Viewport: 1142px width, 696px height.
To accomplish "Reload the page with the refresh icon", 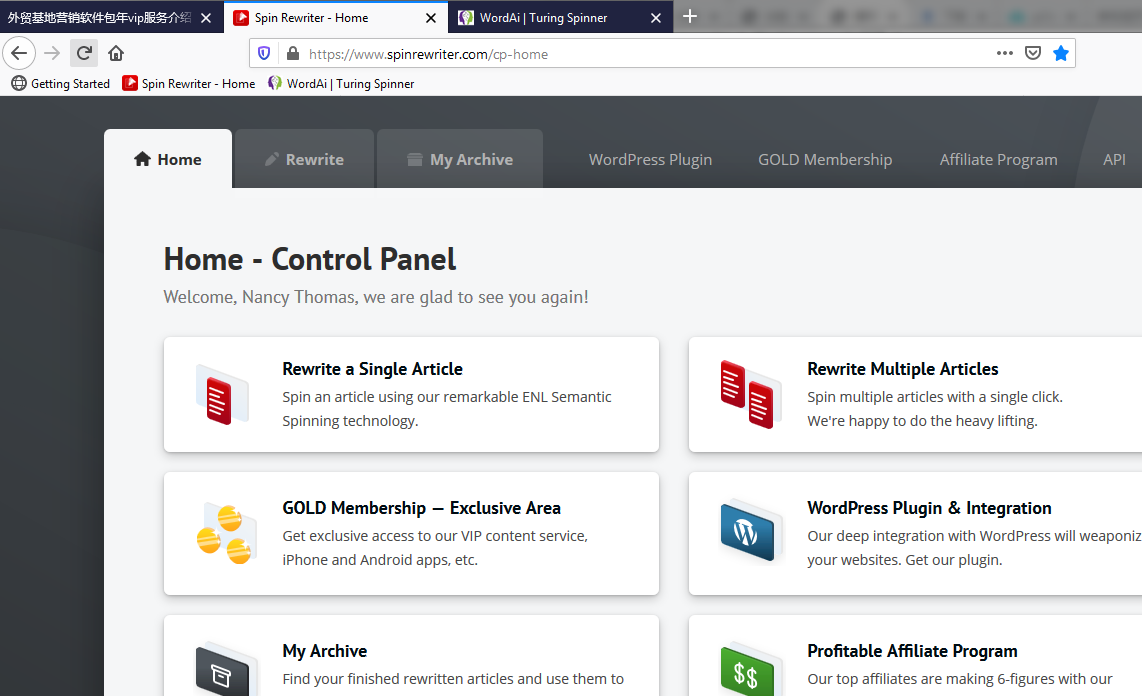I will click(84, 53).
